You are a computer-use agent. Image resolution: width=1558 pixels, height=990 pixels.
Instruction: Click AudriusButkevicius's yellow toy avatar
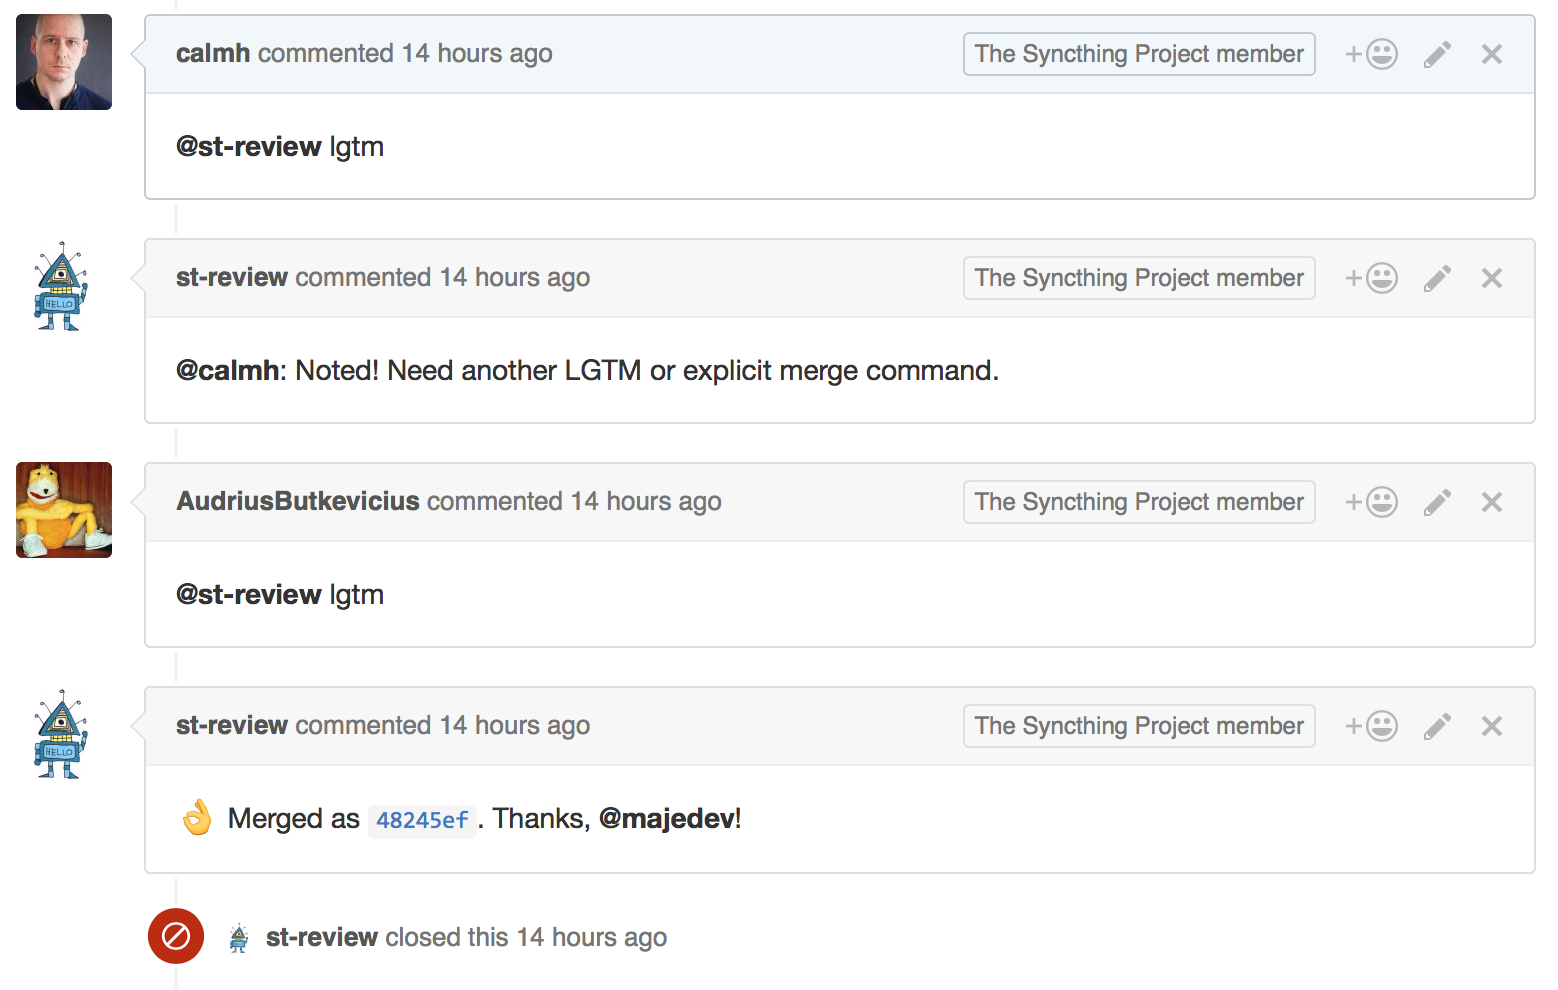pos(64,510)
